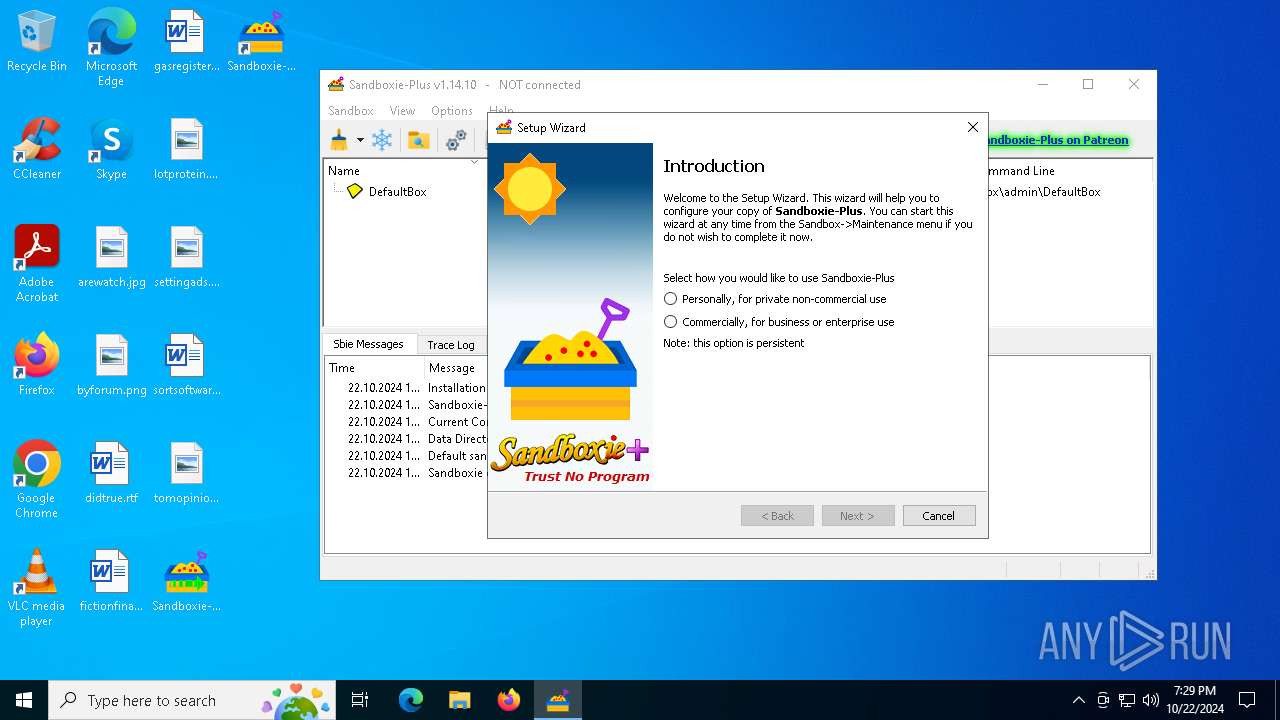Select byforum.png file icon

click(112, 366)
